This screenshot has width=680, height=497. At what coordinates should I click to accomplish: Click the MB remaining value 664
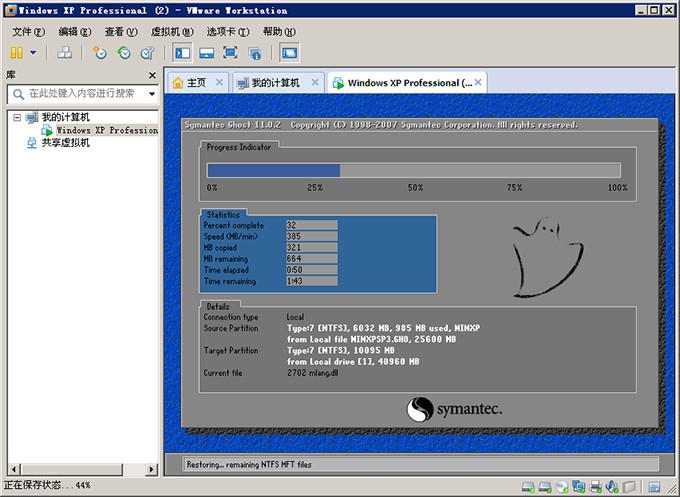click(311, 258)
